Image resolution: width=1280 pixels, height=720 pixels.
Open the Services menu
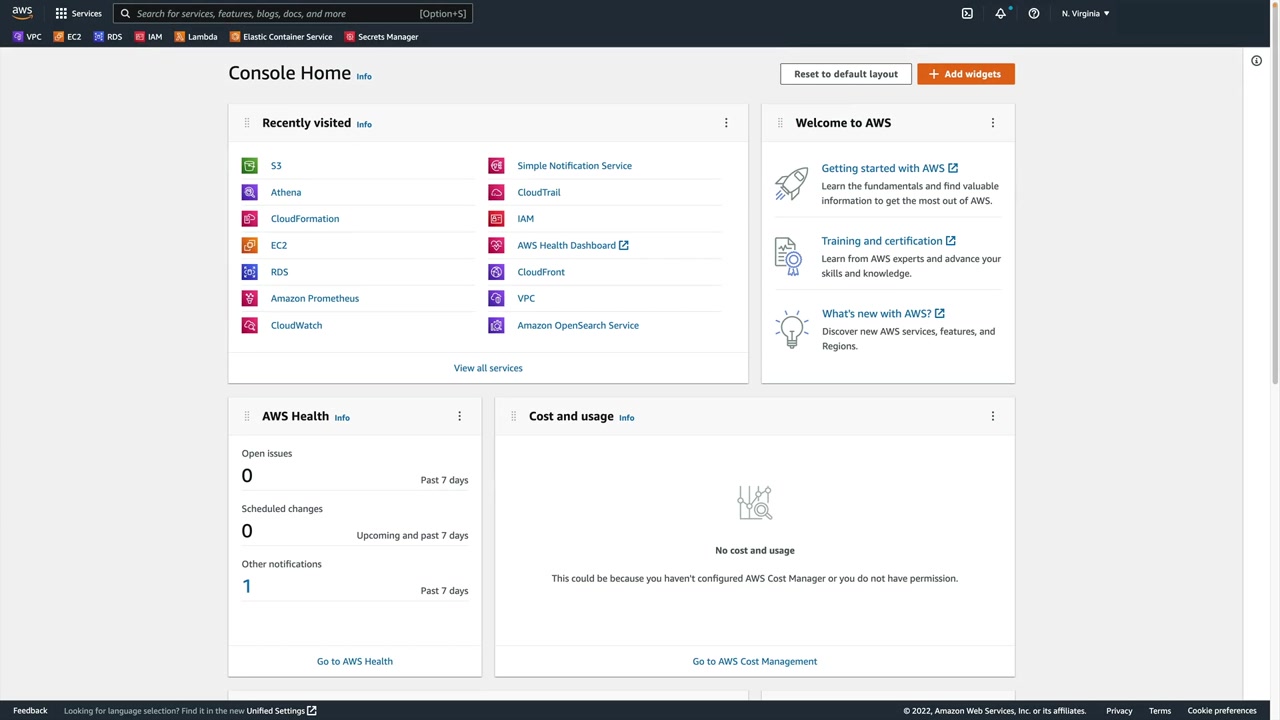point(78,13)
